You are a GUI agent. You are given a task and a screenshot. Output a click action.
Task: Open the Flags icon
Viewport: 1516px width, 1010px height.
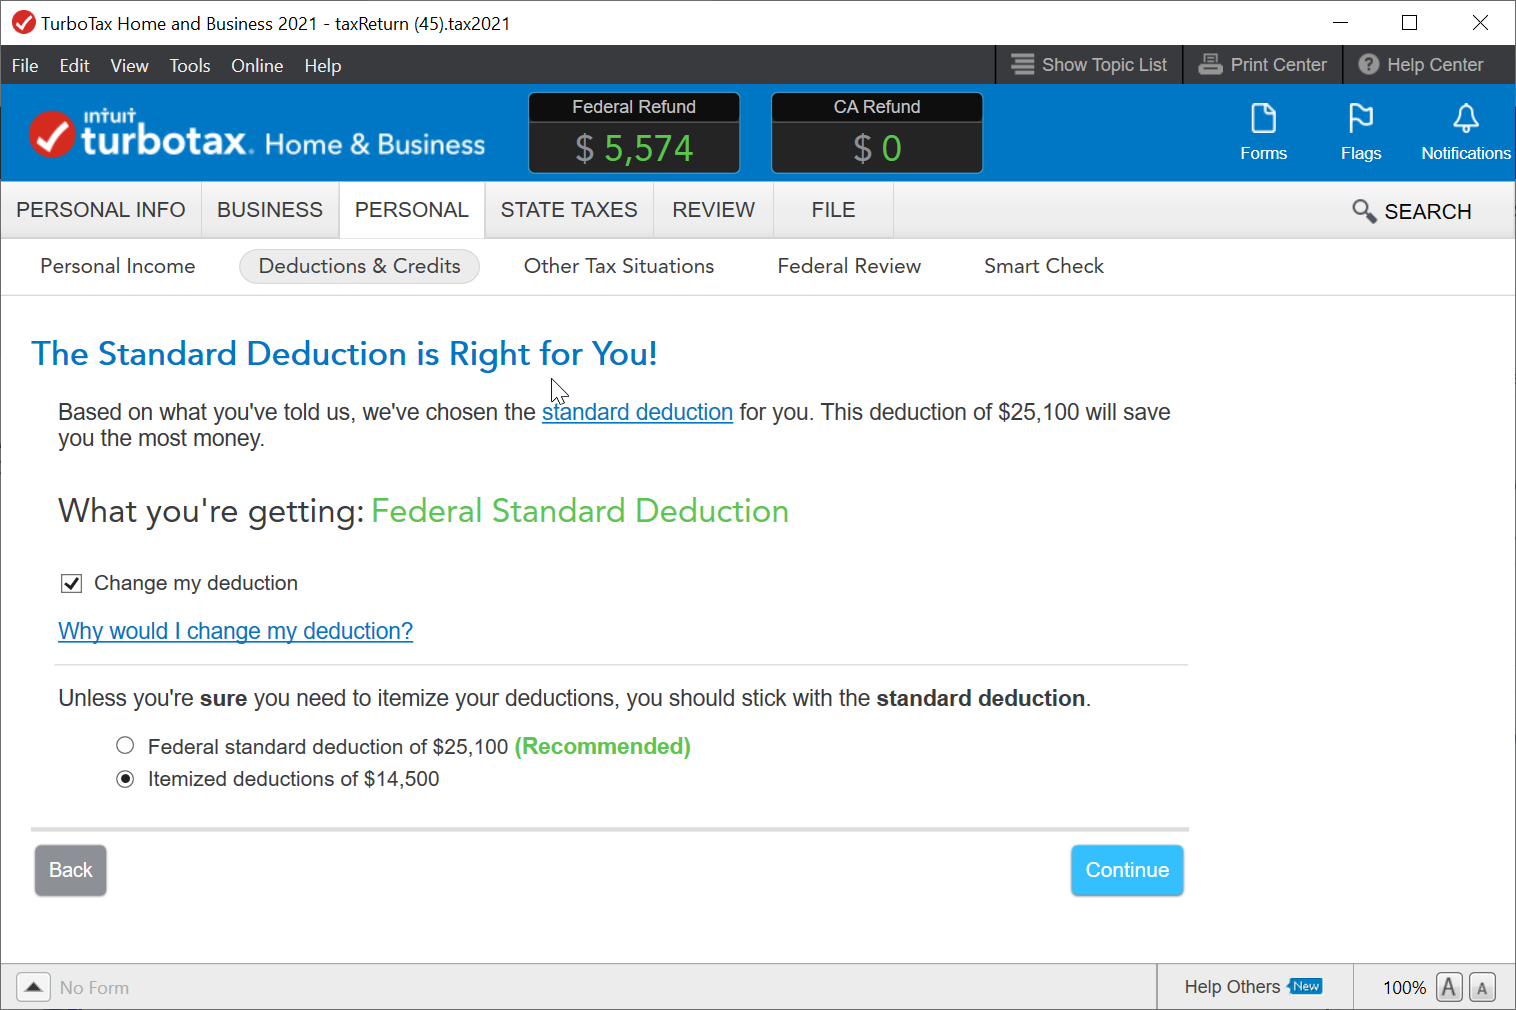tap(1360, 131)
